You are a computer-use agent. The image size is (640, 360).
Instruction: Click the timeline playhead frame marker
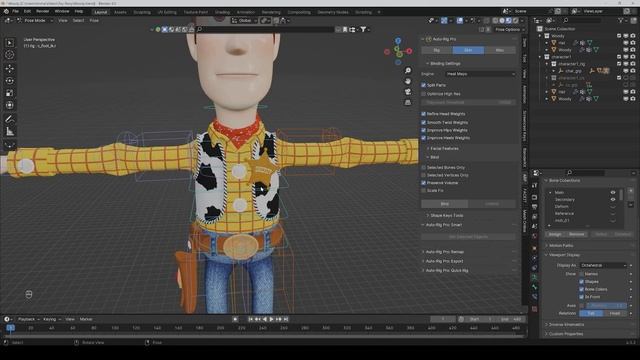(x=11, y=328)
